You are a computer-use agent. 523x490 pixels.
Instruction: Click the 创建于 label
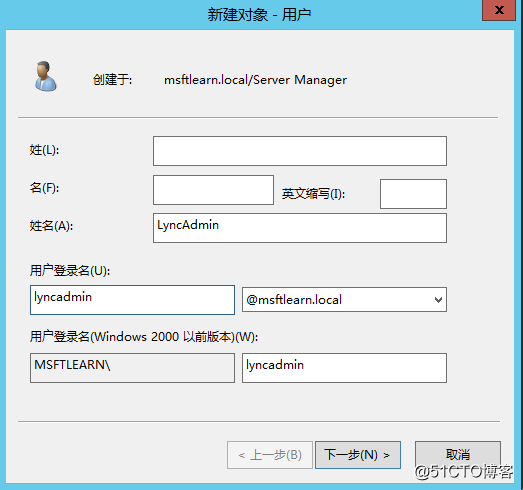click(x=112, y=80)
